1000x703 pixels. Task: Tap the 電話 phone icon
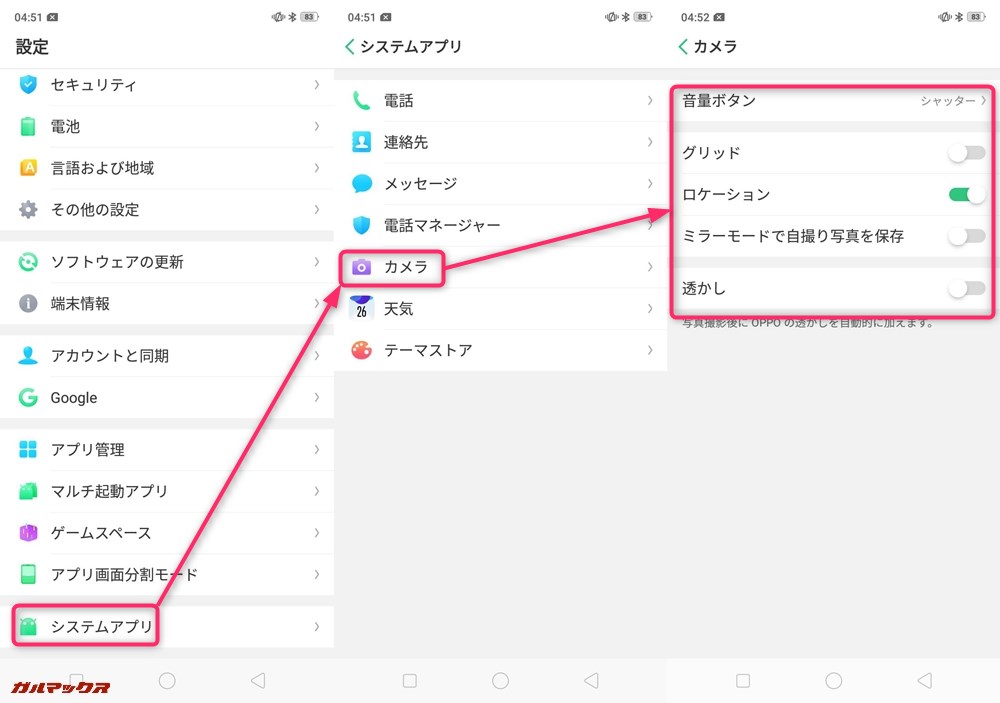tap(360, 101)
